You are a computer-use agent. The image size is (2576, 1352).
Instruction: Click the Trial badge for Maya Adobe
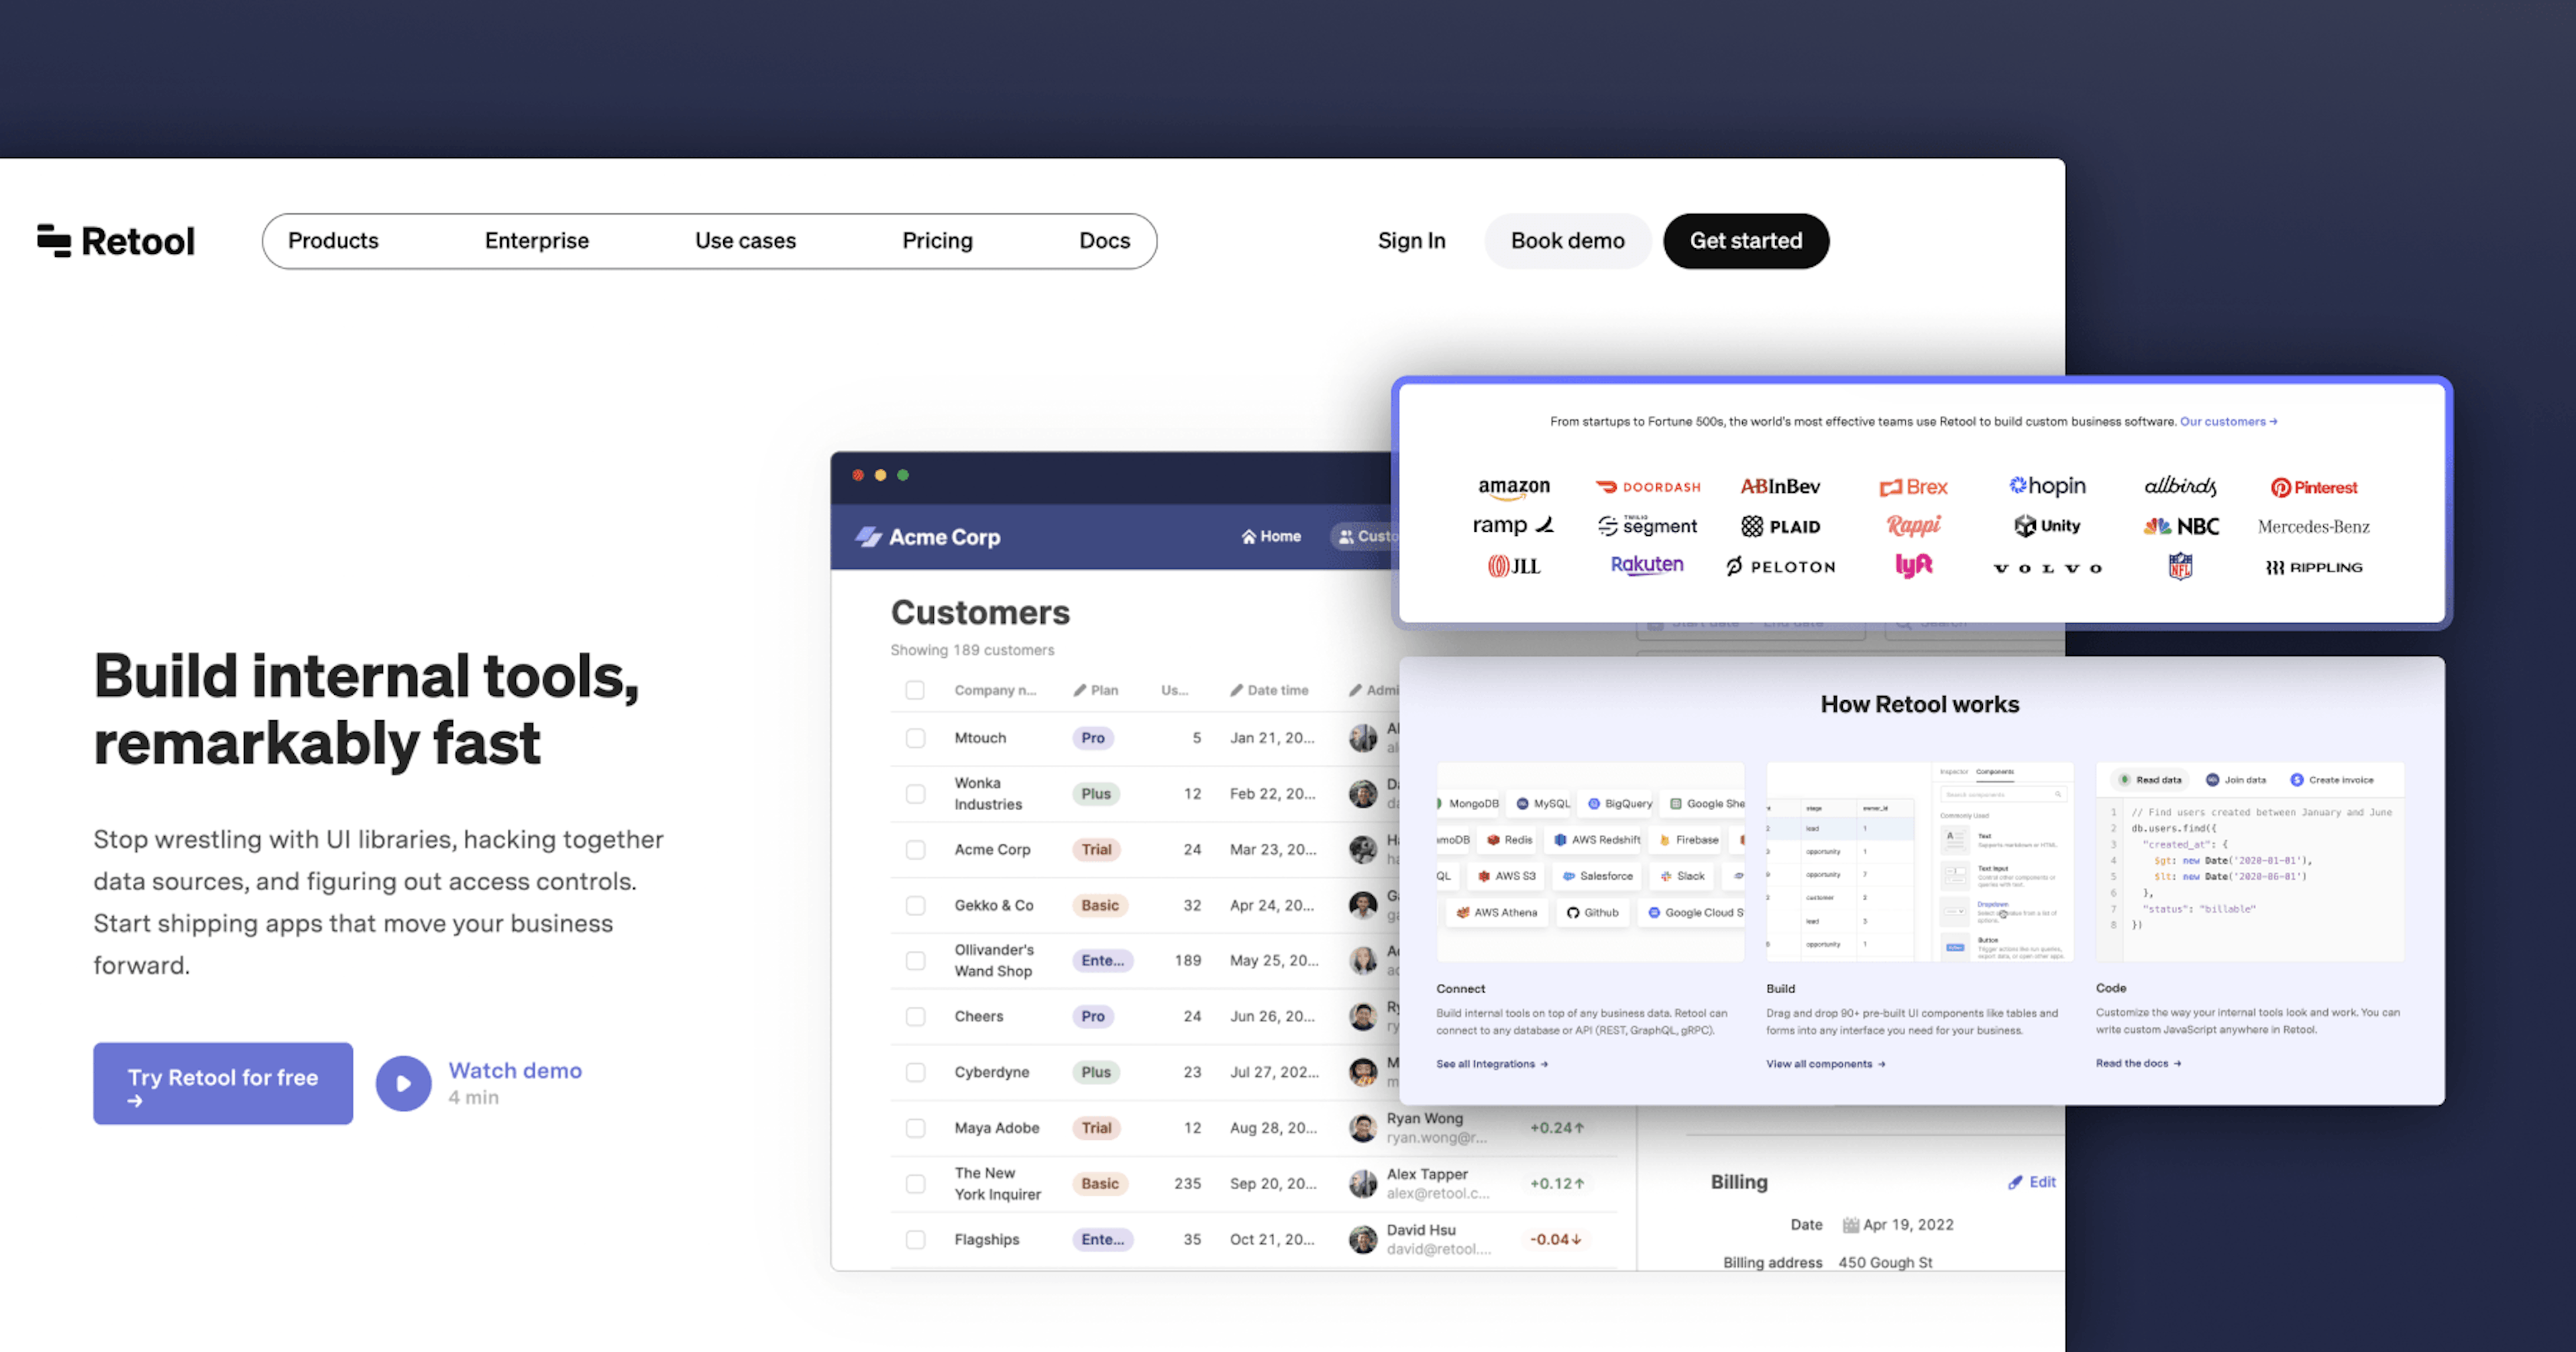pyautogui.click(x=1096, y=1128)
